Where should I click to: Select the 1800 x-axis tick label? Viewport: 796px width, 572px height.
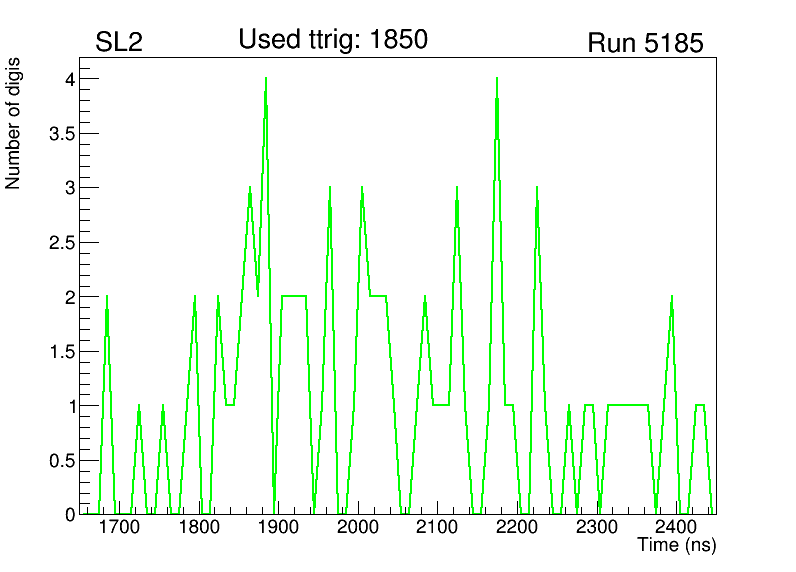click(199, 528)
